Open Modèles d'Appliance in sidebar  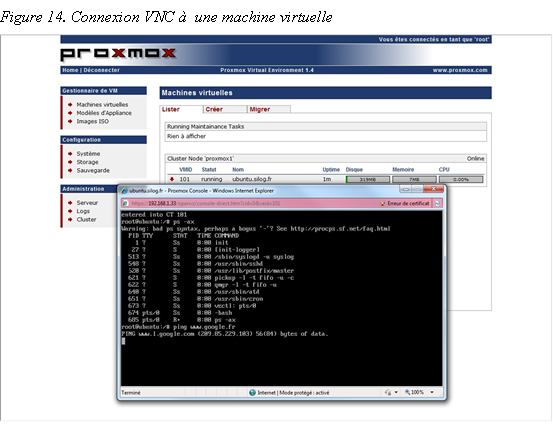[104, 113]
